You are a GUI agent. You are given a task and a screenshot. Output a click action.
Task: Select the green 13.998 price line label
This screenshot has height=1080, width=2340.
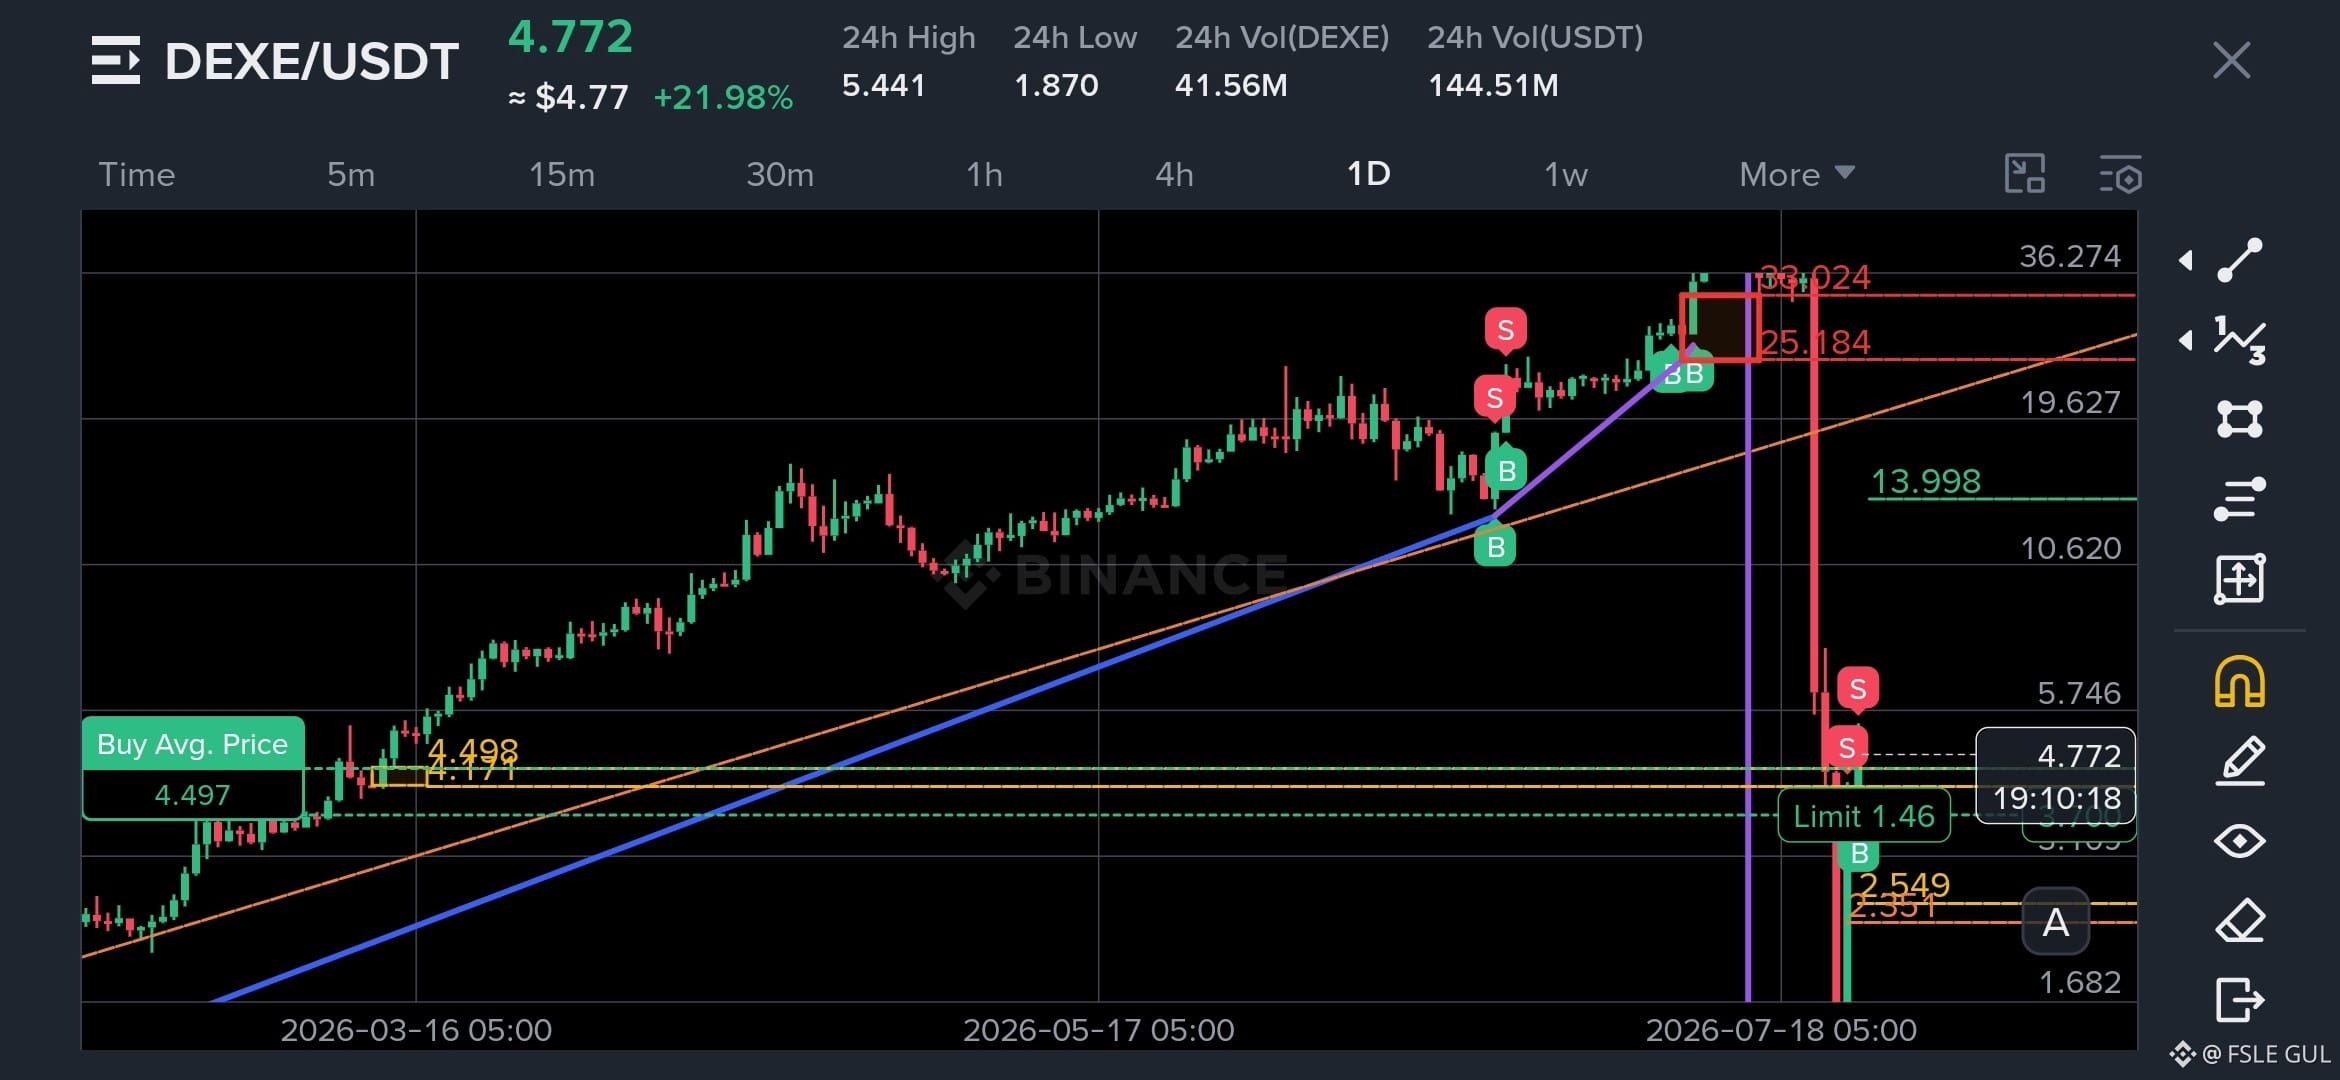[x=1925, y=481]
